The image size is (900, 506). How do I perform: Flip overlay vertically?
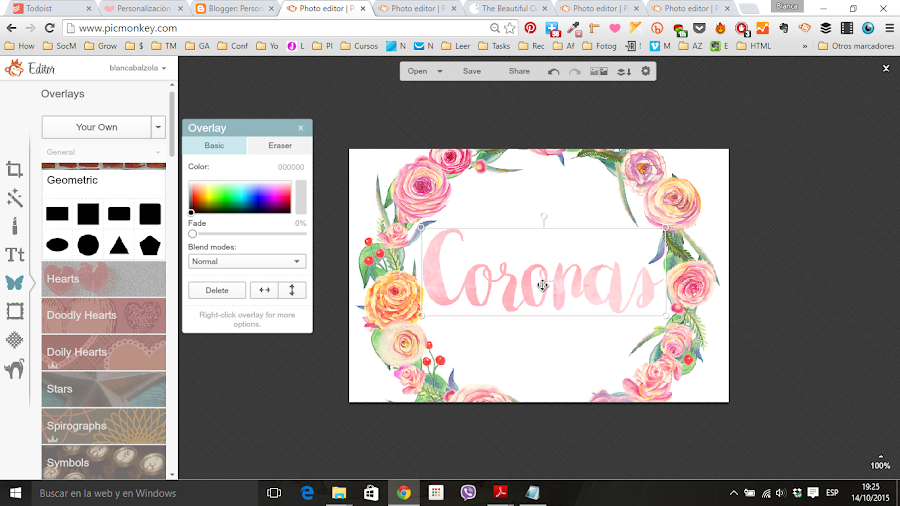(x=292, y=290)
